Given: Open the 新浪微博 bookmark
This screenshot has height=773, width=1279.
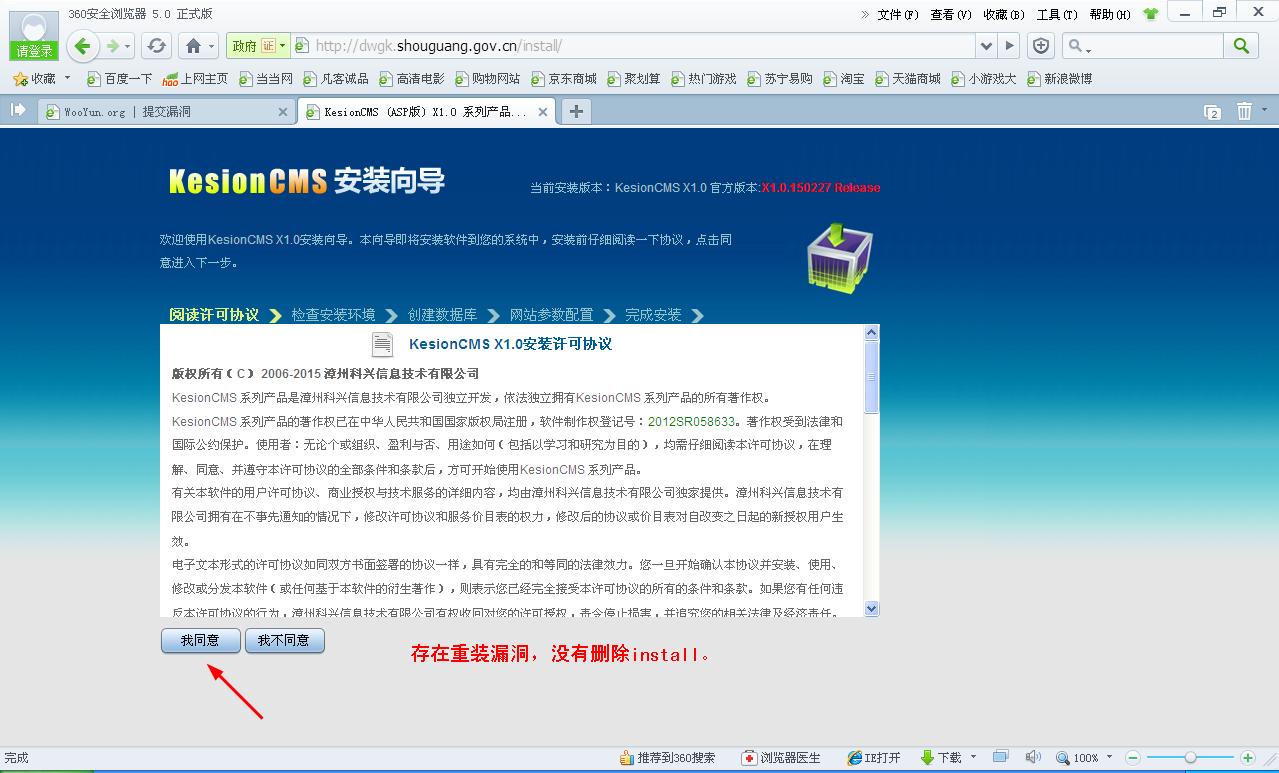Looking at the screenshot, I should [x=1059, y=78].
